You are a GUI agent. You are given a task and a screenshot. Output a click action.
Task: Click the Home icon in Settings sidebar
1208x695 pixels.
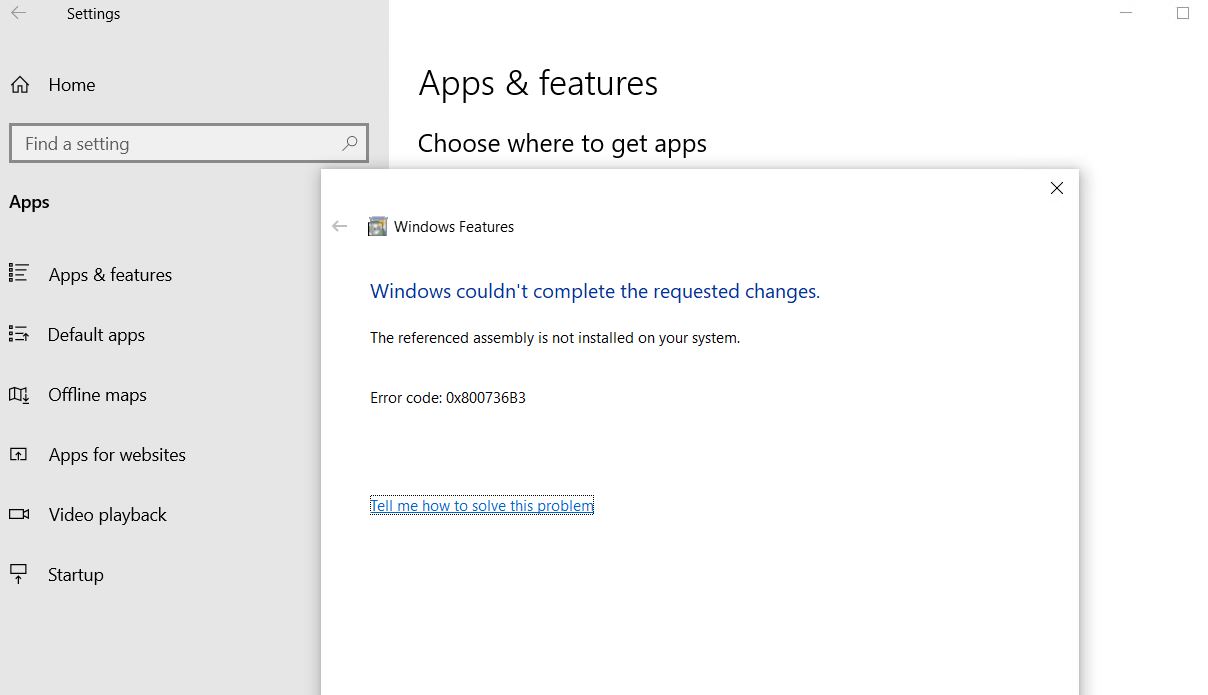pos(20,85)
